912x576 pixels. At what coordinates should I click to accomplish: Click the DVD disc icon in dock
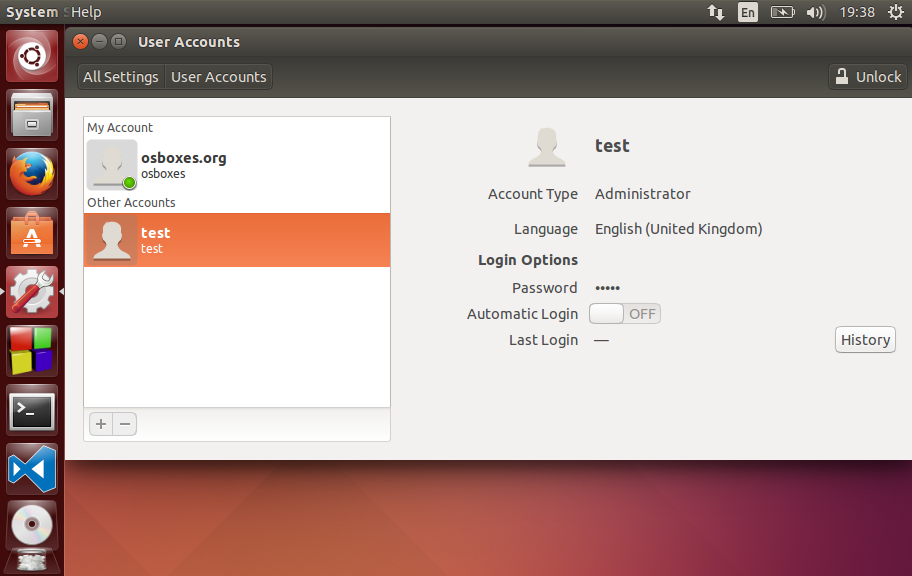[32, 525]
